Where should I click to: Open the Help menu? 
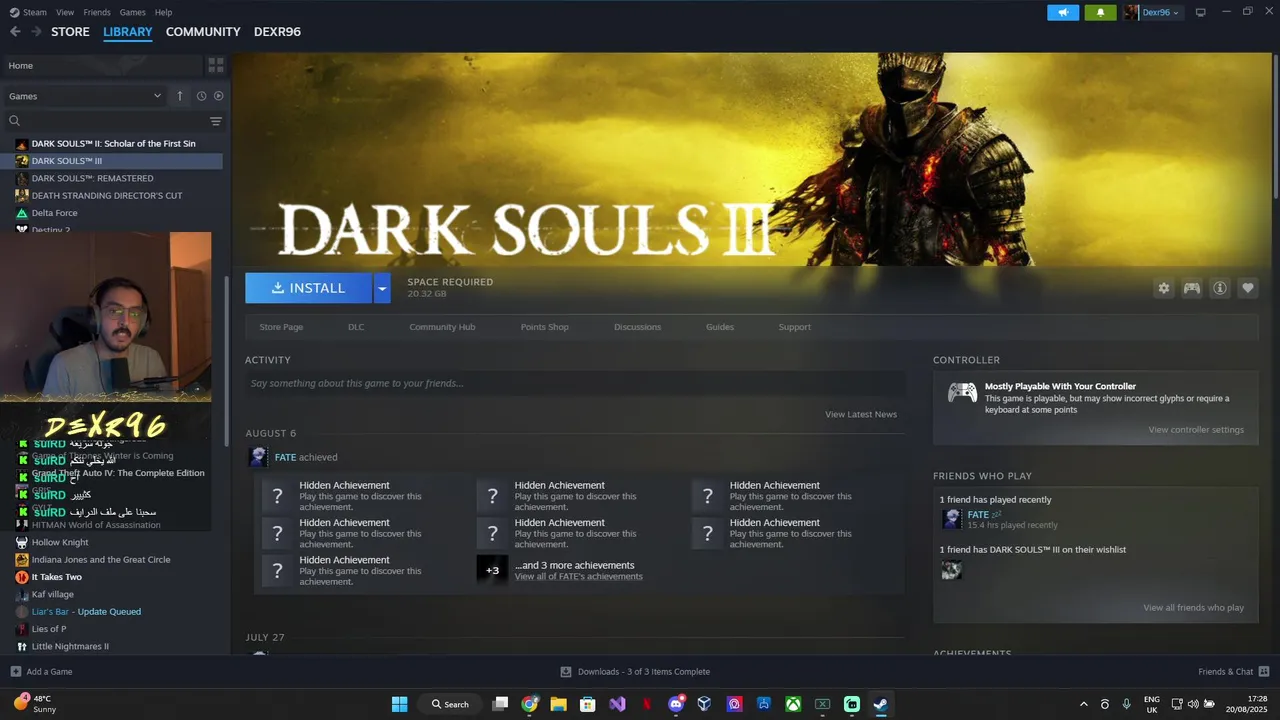163,12
